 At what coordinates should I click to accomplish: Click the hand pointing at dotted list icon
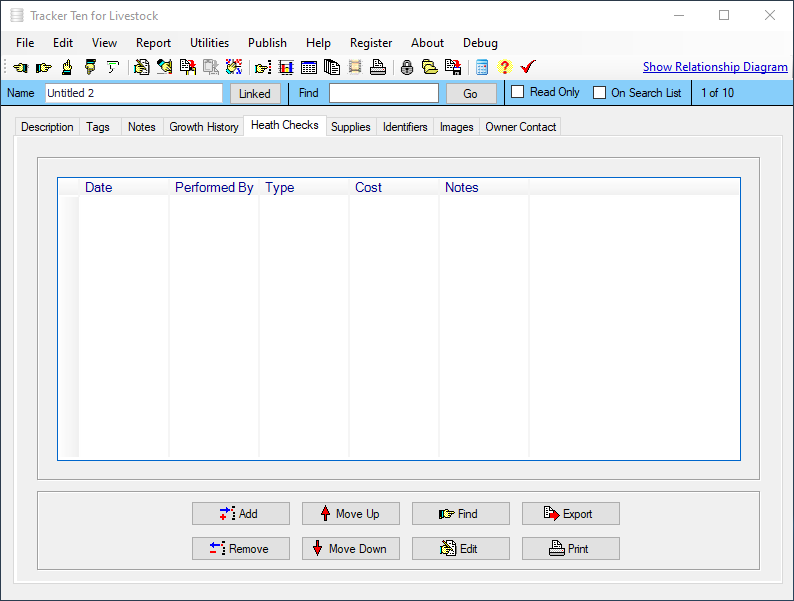(263, 67)
